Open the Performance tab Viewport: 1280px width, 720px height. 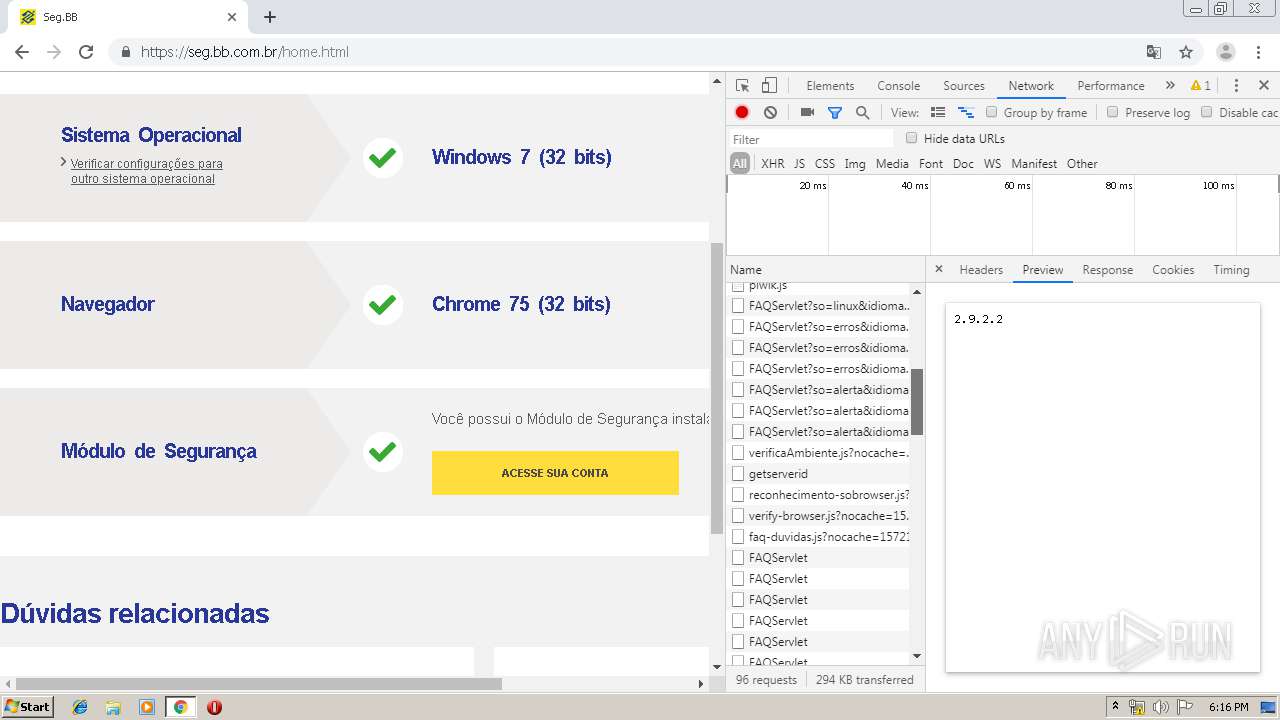tap(1111, 86)
